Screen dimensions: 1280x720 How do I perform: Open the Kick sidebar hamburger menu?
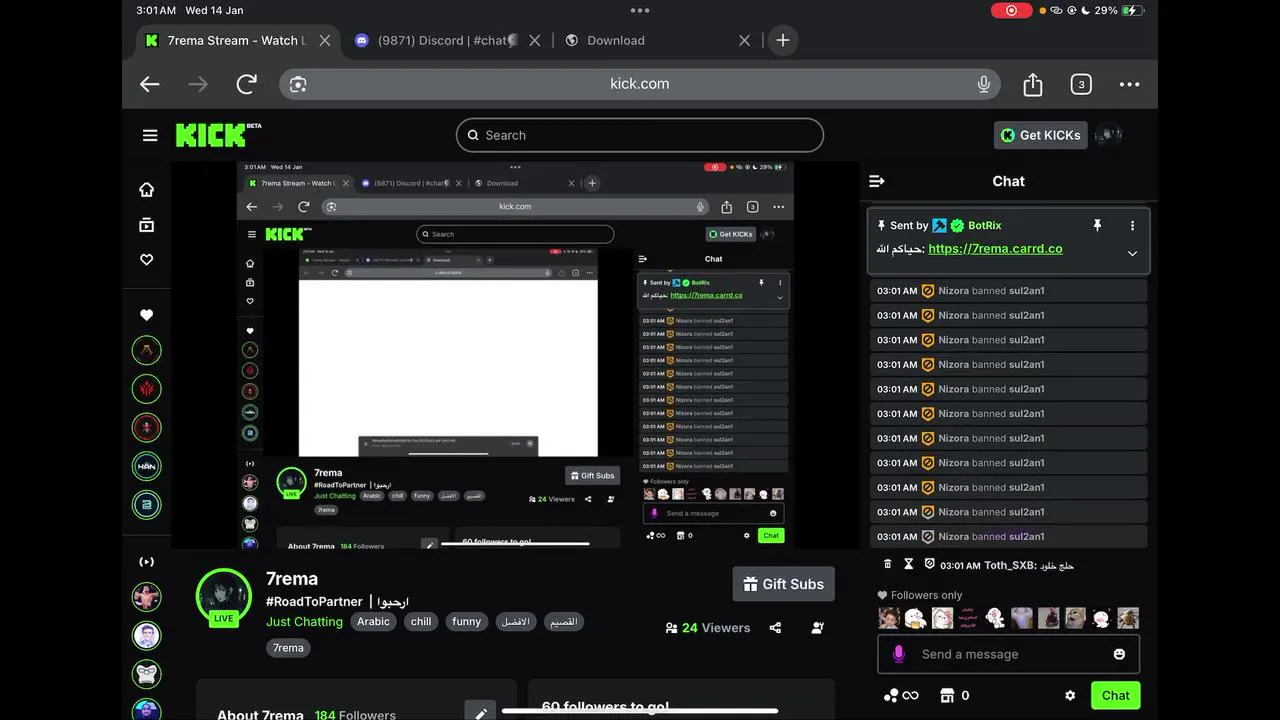click(150, 135)
